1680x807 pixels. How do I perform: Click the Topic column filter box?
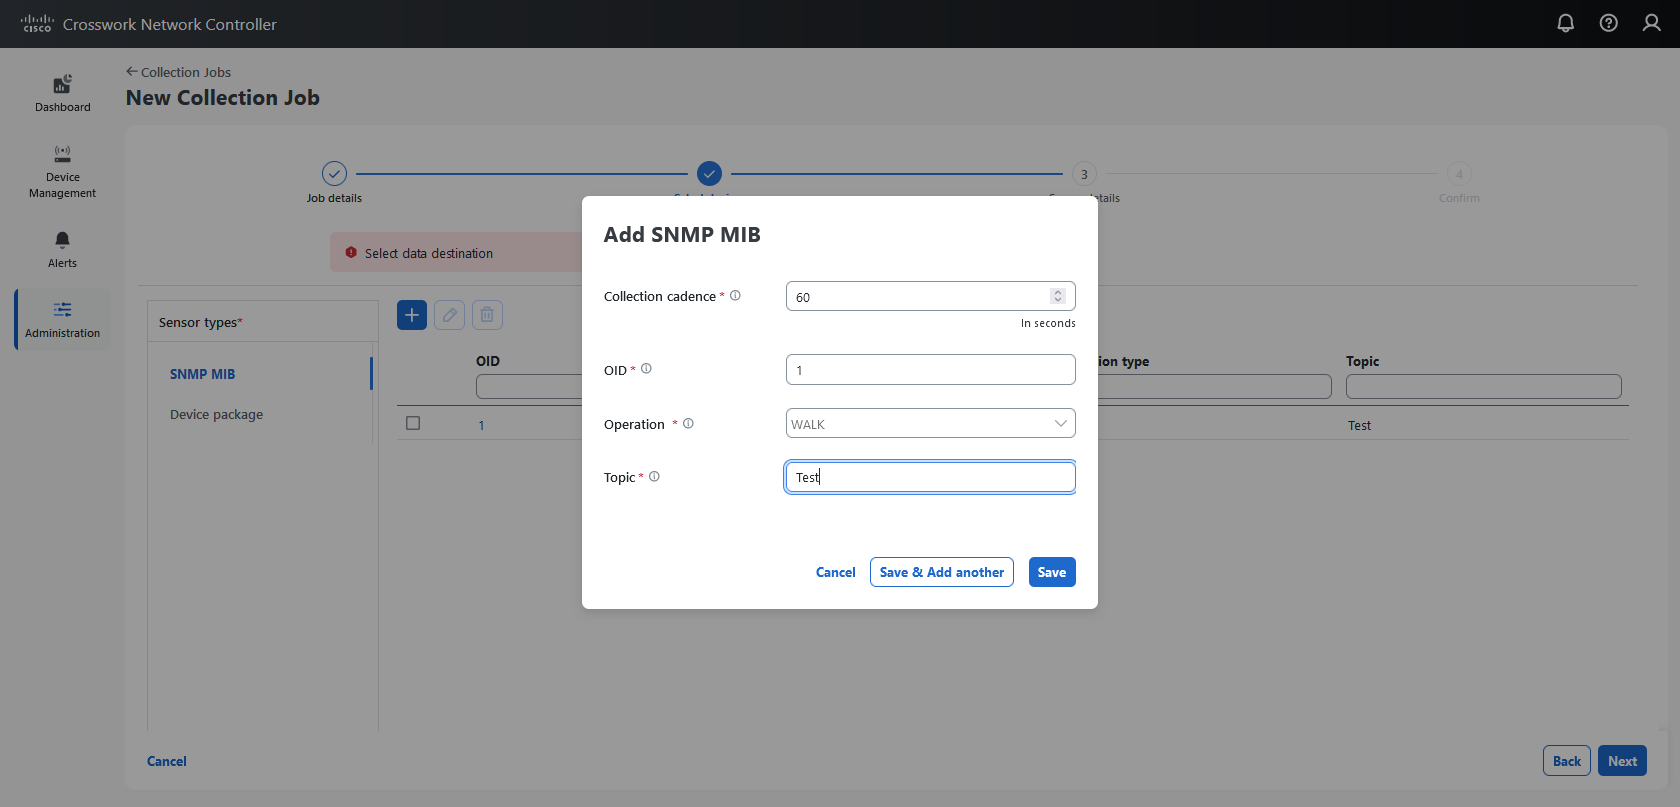(1483, 387)
